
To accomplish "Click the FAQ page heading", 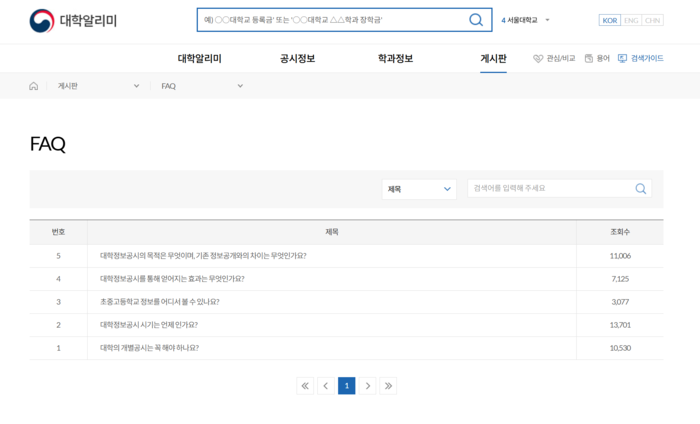I will [48, 144].
